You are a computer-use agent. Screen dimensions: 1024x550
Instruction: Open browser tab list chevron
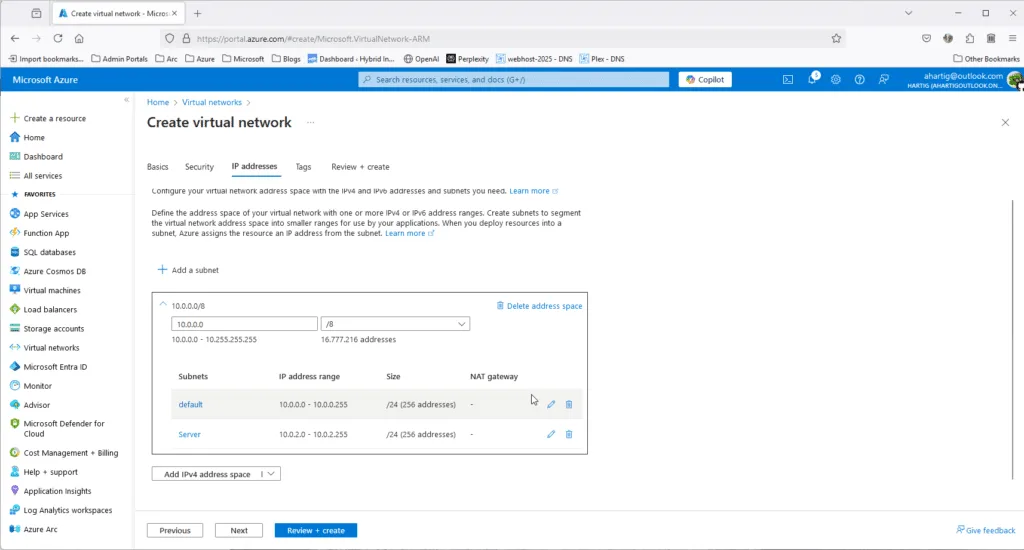coord(908,13)
